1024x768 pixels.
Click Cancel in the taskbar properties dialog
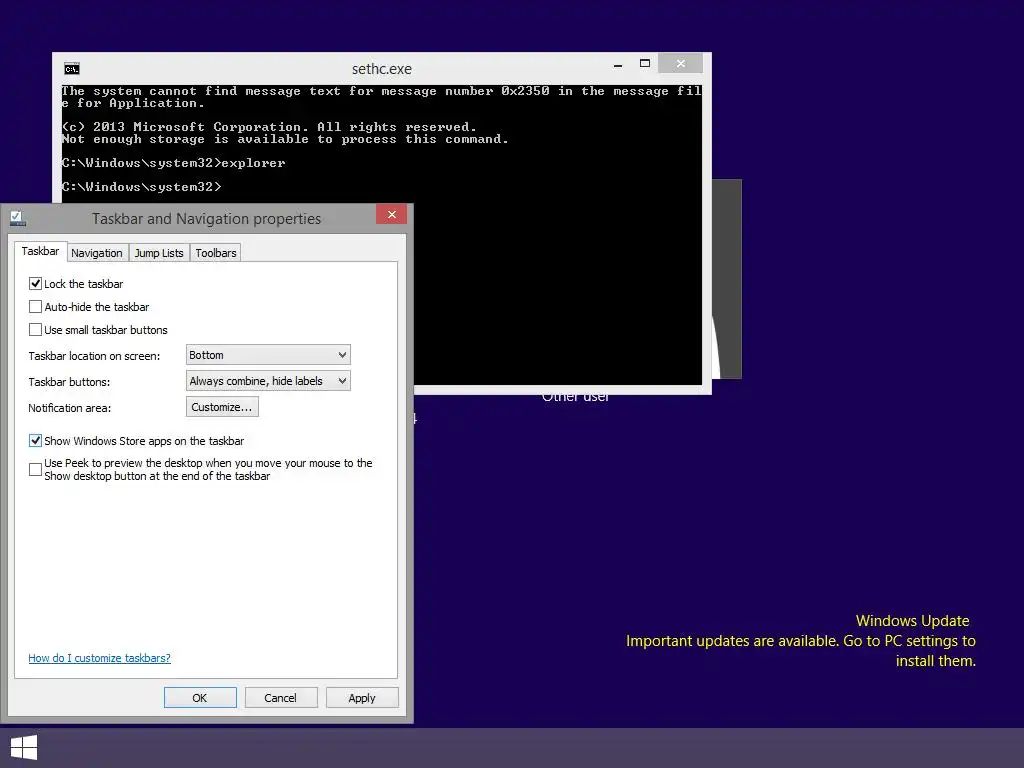click(x=281, y=697)
